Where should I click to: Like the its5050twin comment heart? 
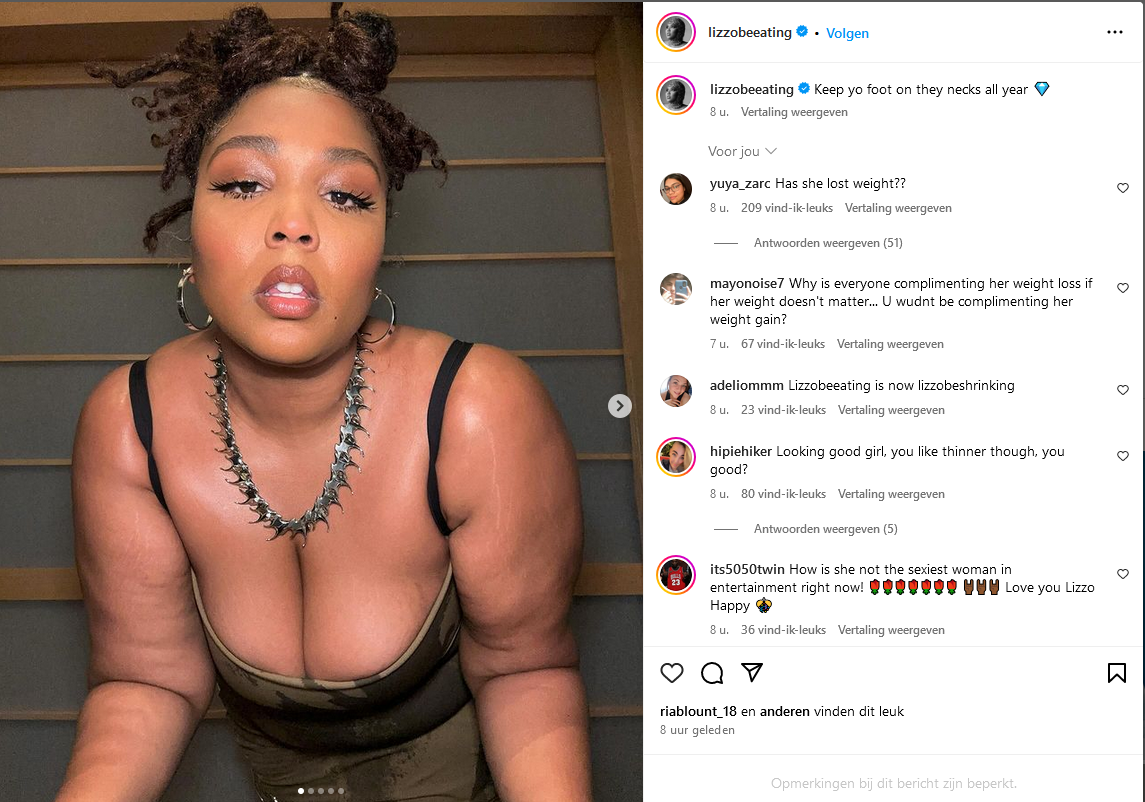pos(1123,574)
